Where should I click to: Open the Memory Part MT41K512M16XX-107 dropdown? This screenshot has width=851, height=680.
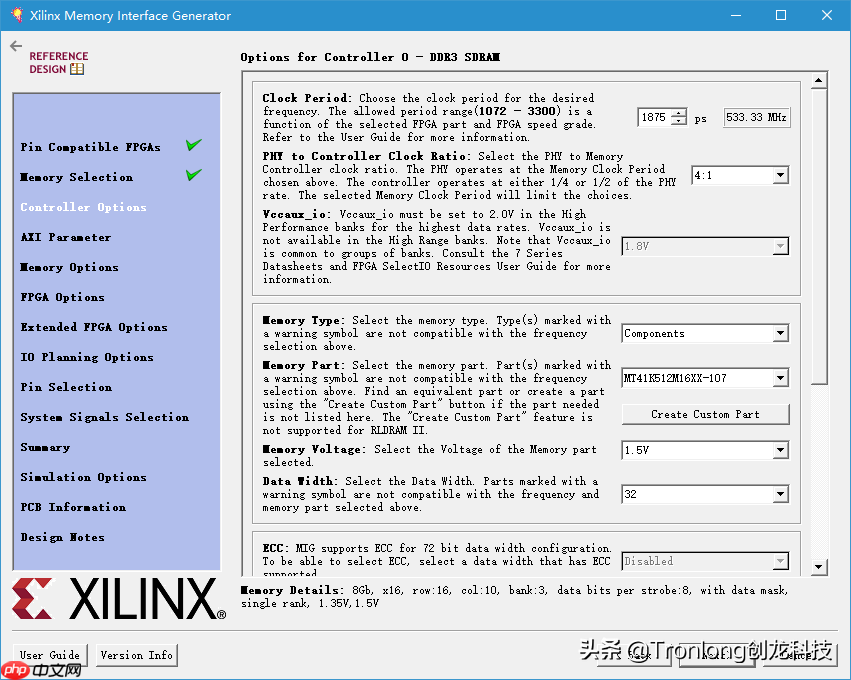pyautogui.click(x=705, y=378)
